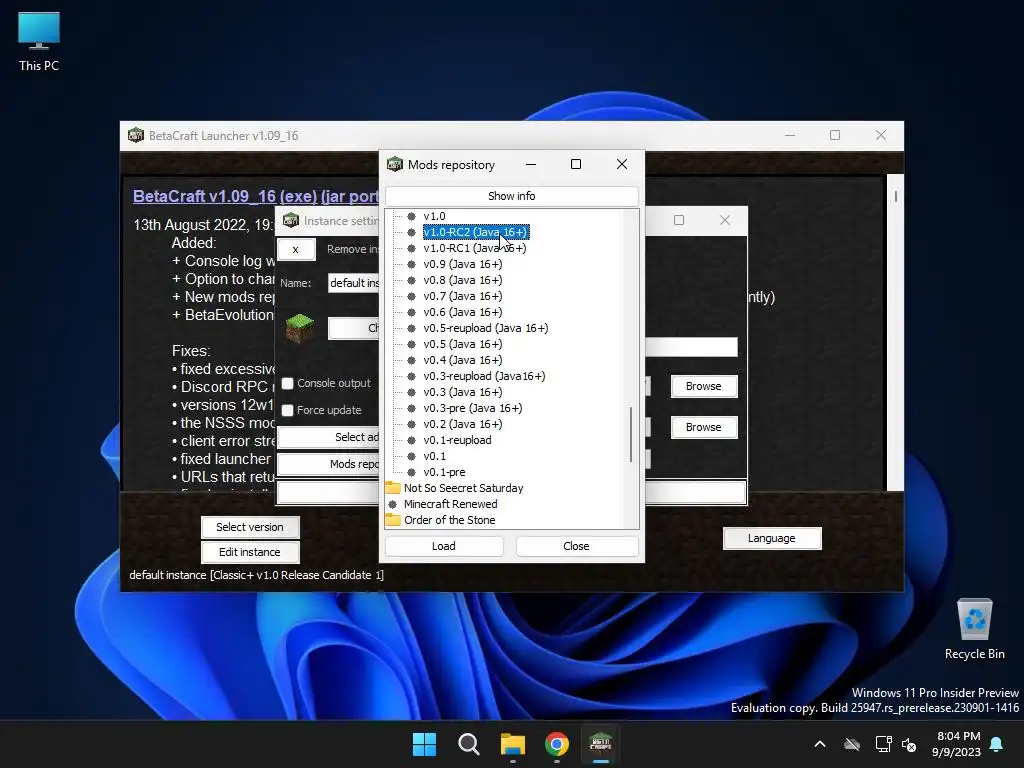Click BetaCraft Launcher window title icon
The width and height of the screenshot is (1024, 768).
pyautogui.click(x=136, y=136)
